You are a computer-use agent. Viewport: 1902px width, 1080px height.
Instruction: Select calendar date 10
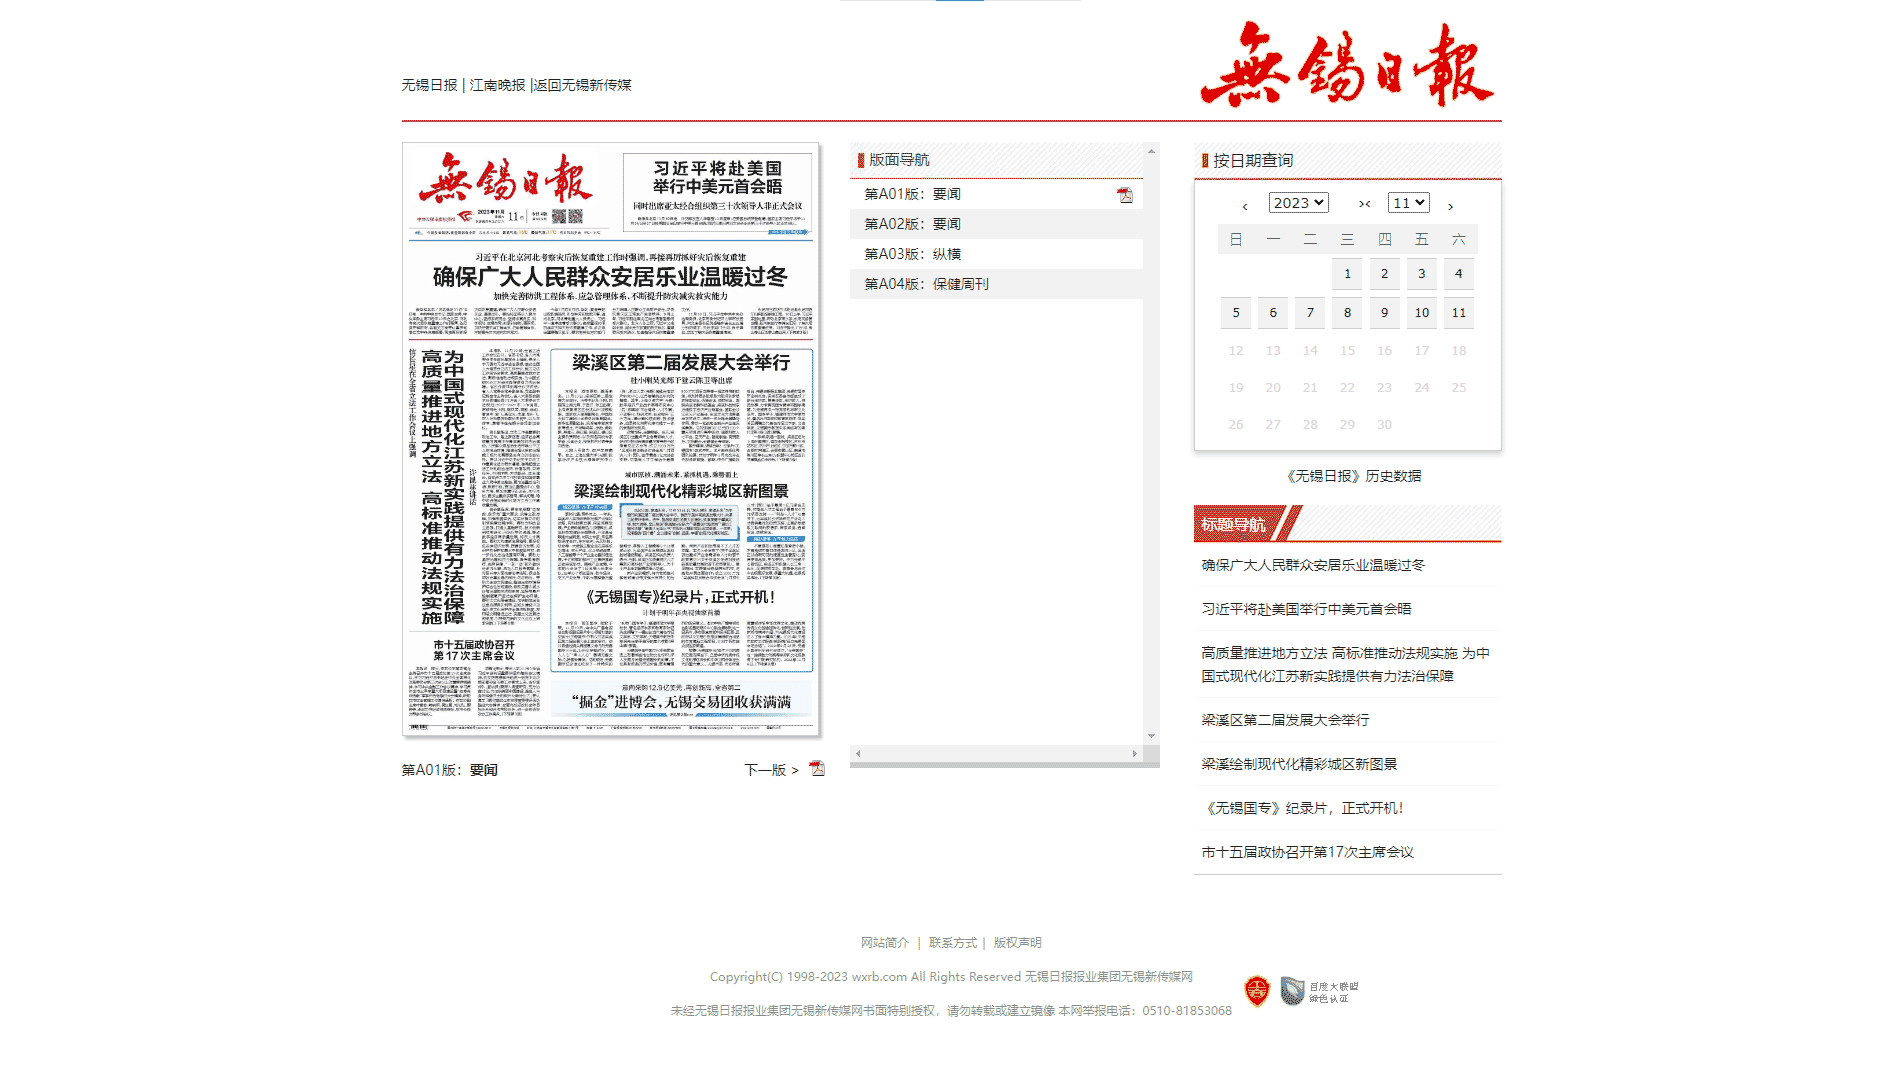click(1421, 313)
